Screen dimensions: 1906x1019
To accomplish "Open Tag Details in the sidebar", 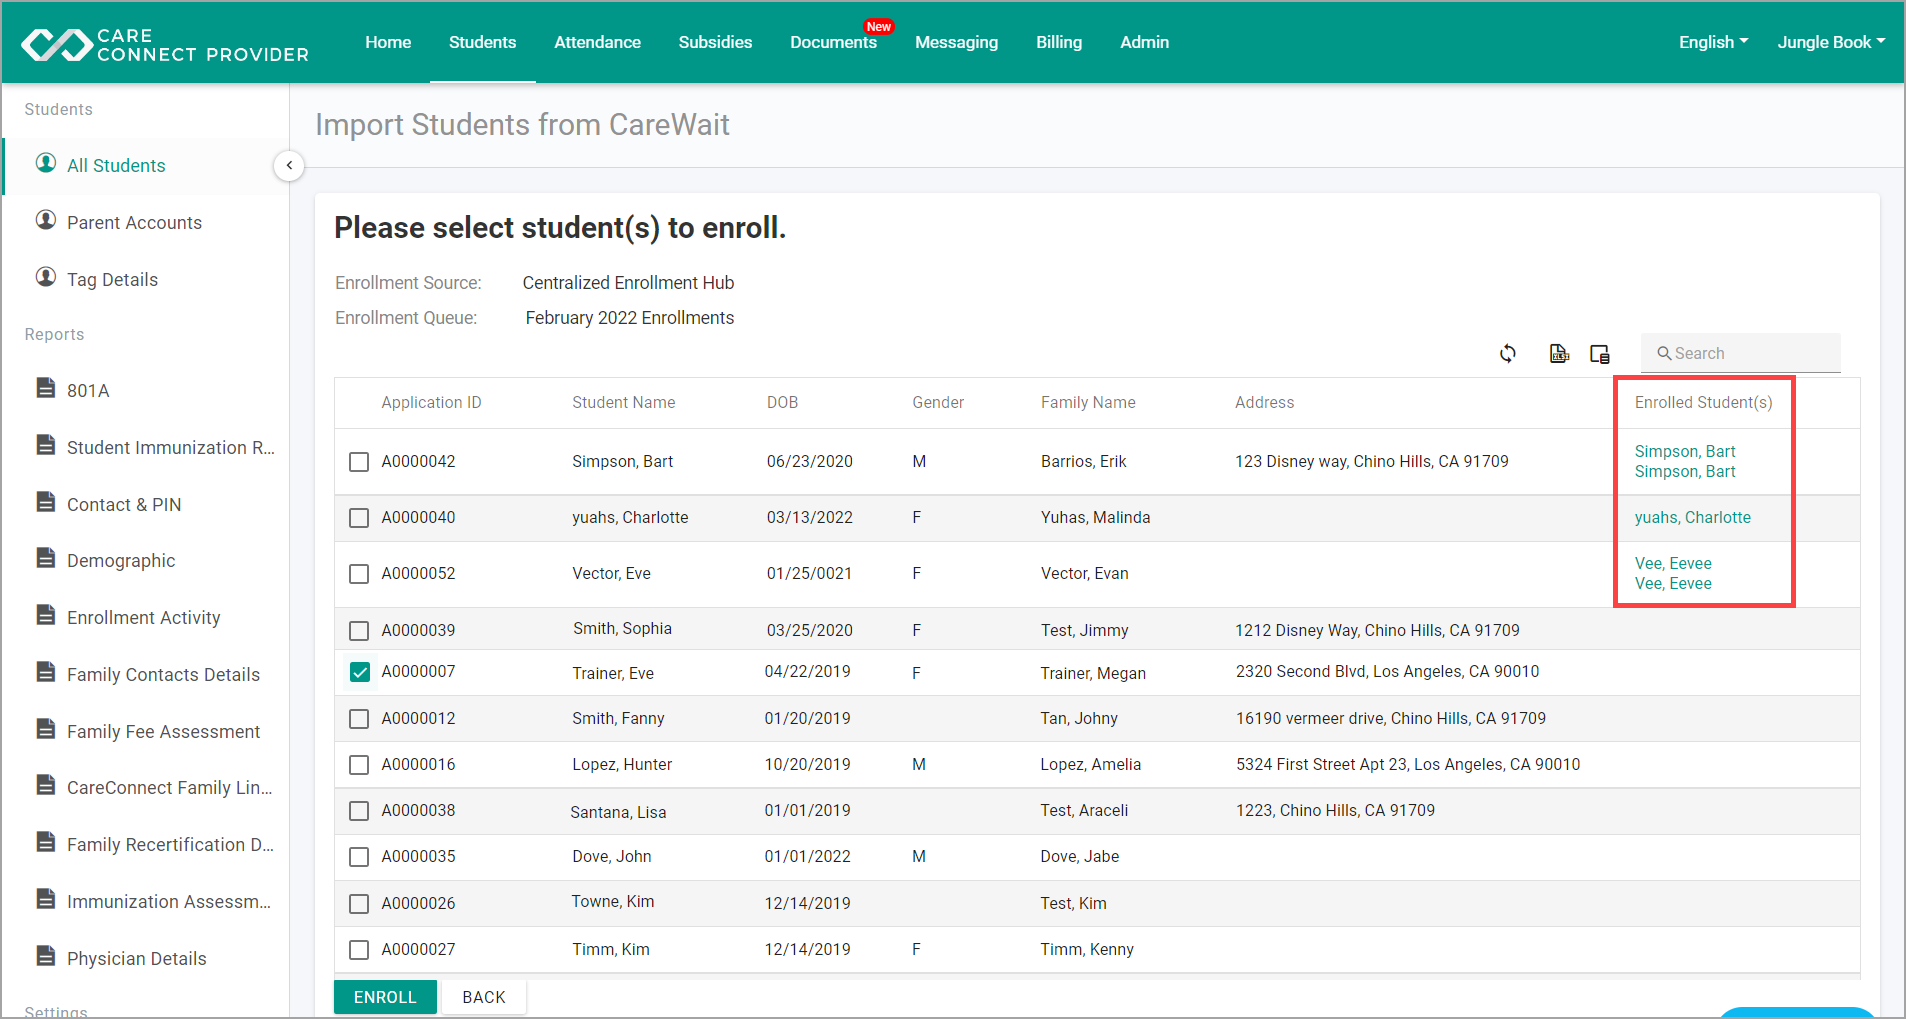I will click(x=112, y=279).
